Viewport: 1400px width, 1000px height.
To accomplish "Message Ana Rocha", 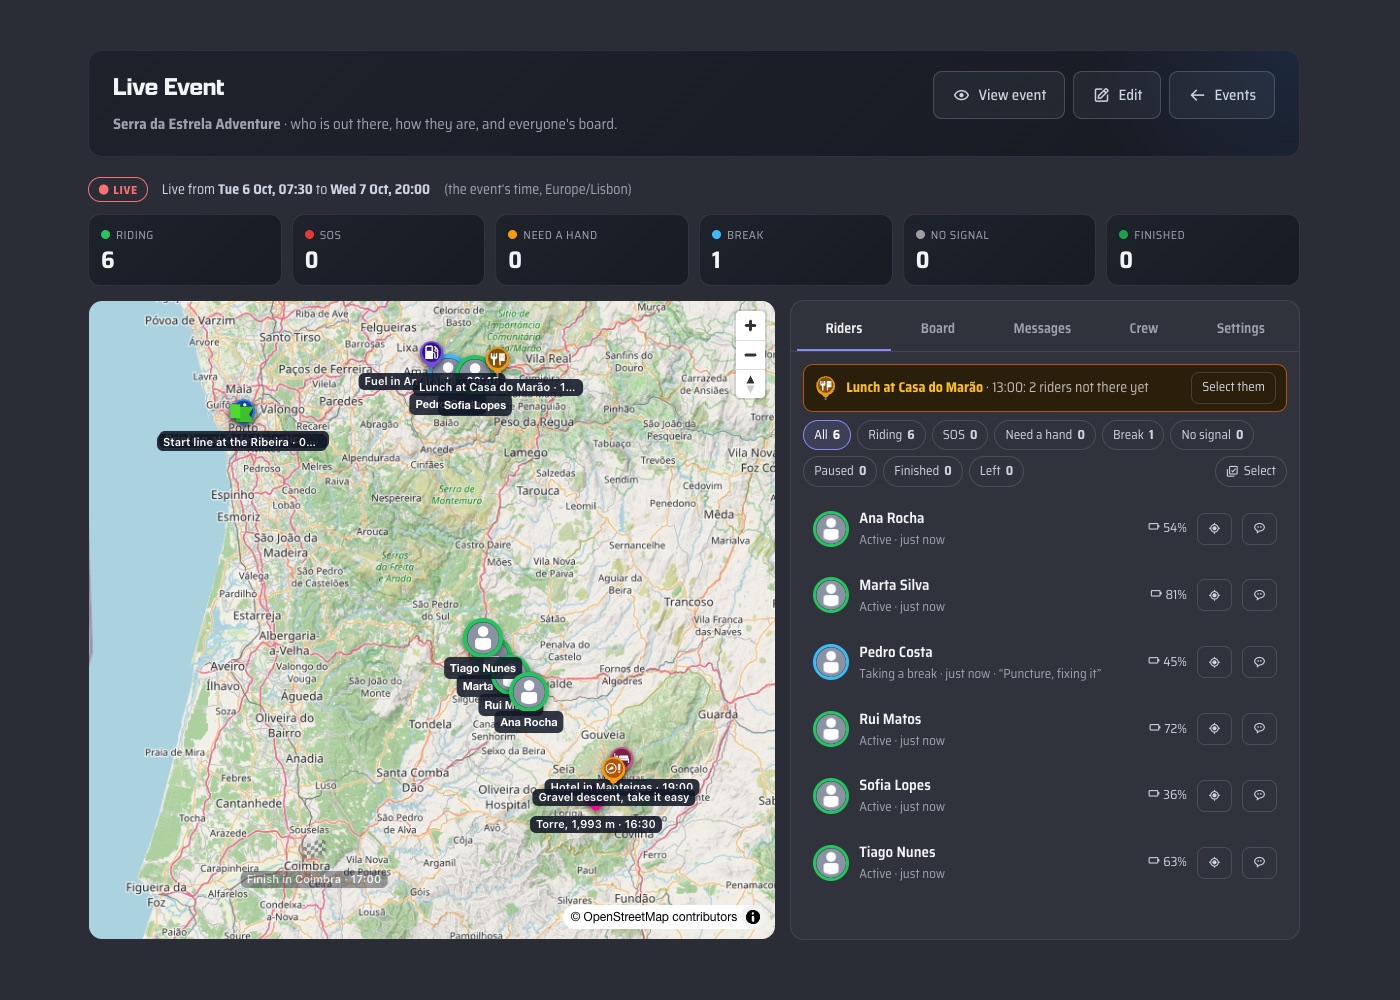I will coord(1259,528).
